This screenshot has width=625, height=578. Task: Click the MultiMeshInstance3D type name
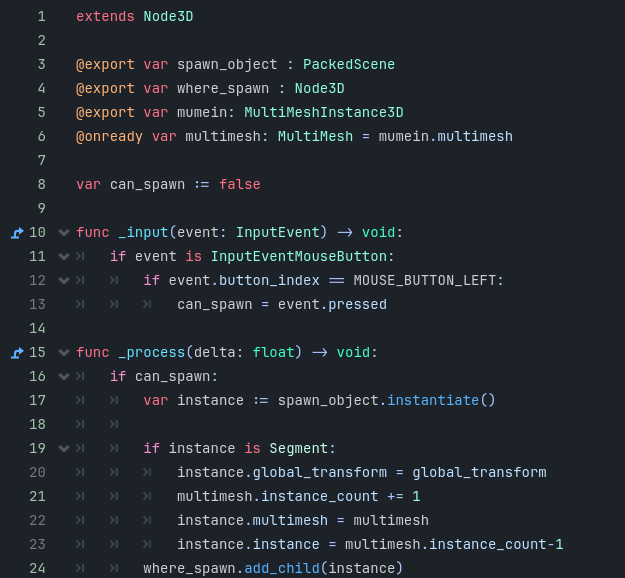coord(324,113)
